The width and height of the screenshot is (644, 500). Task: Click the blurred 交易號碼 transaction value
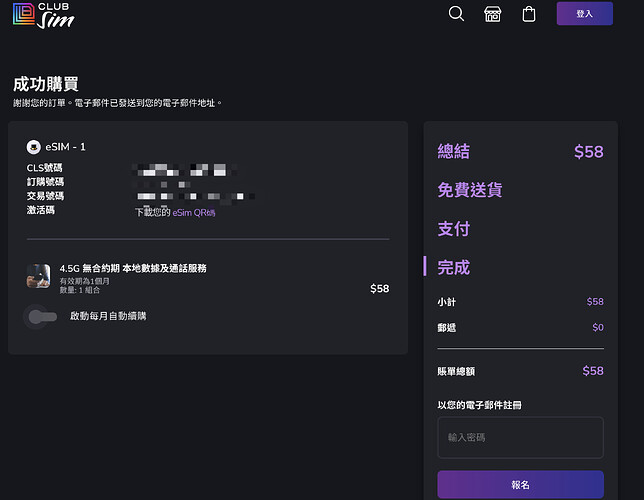click(x=195, y=196)
